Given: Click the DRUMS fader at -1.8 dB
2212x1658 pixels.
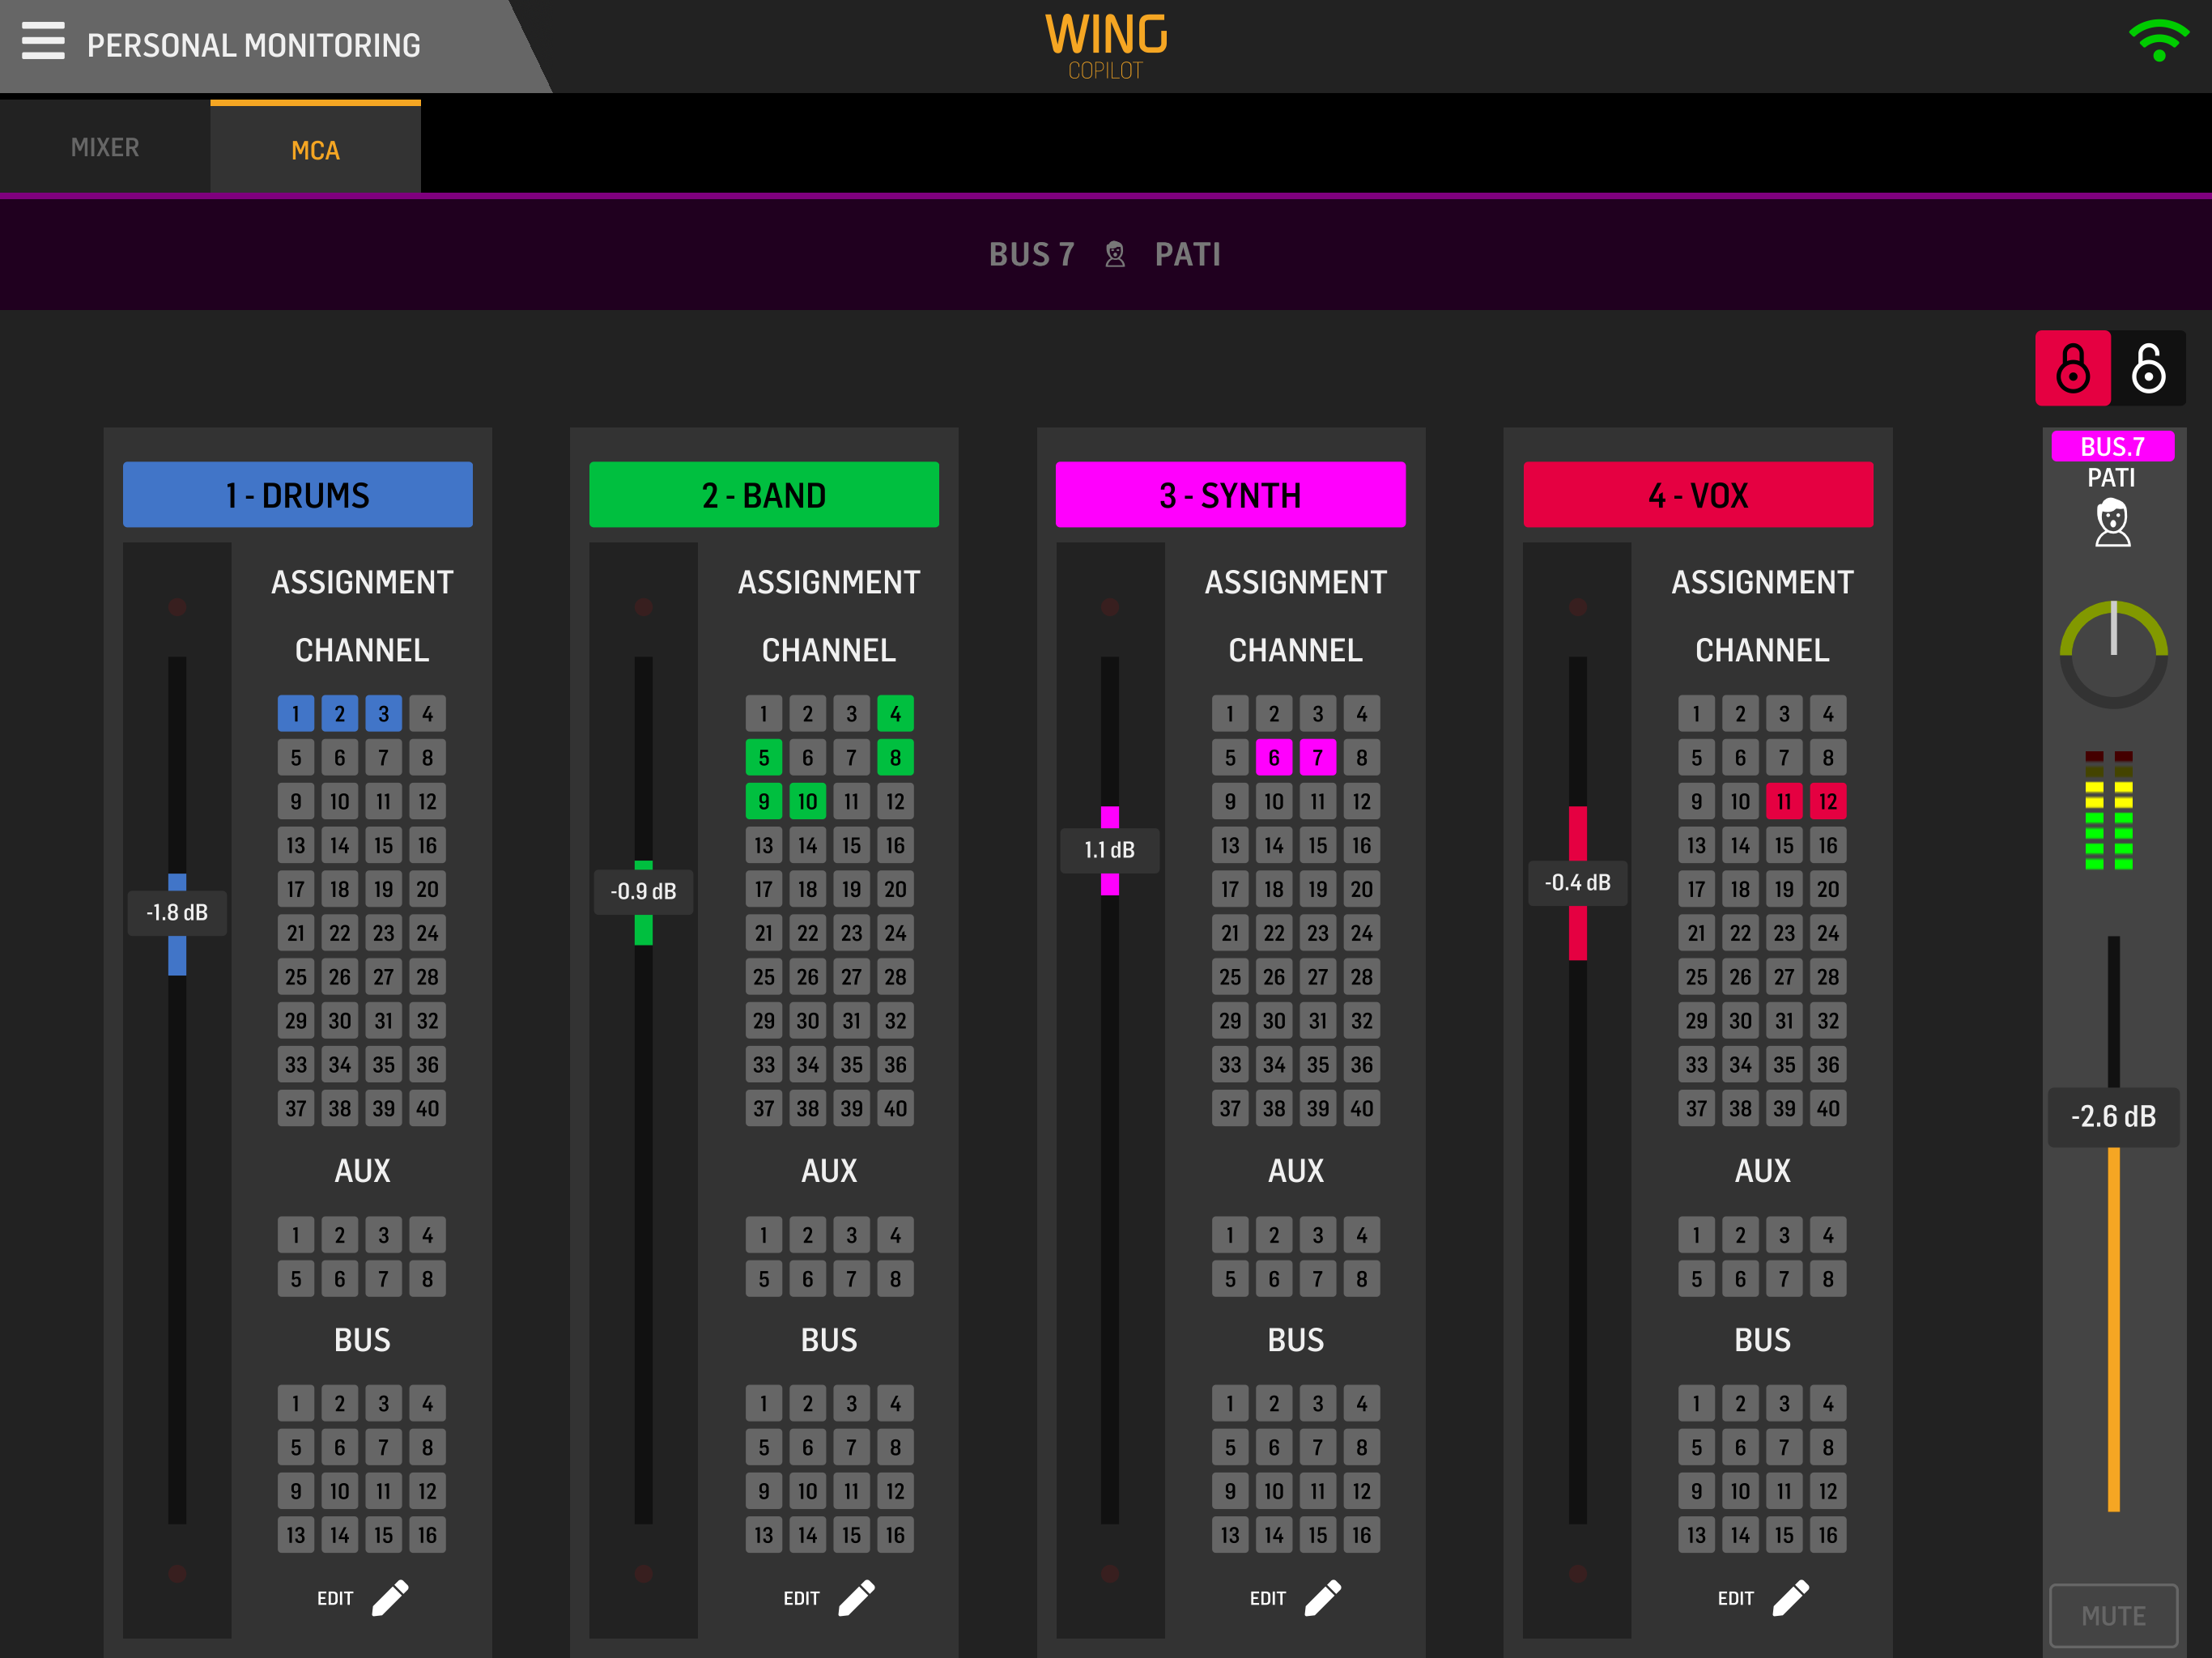Looking at the screenshot, I should coord(177,912).
